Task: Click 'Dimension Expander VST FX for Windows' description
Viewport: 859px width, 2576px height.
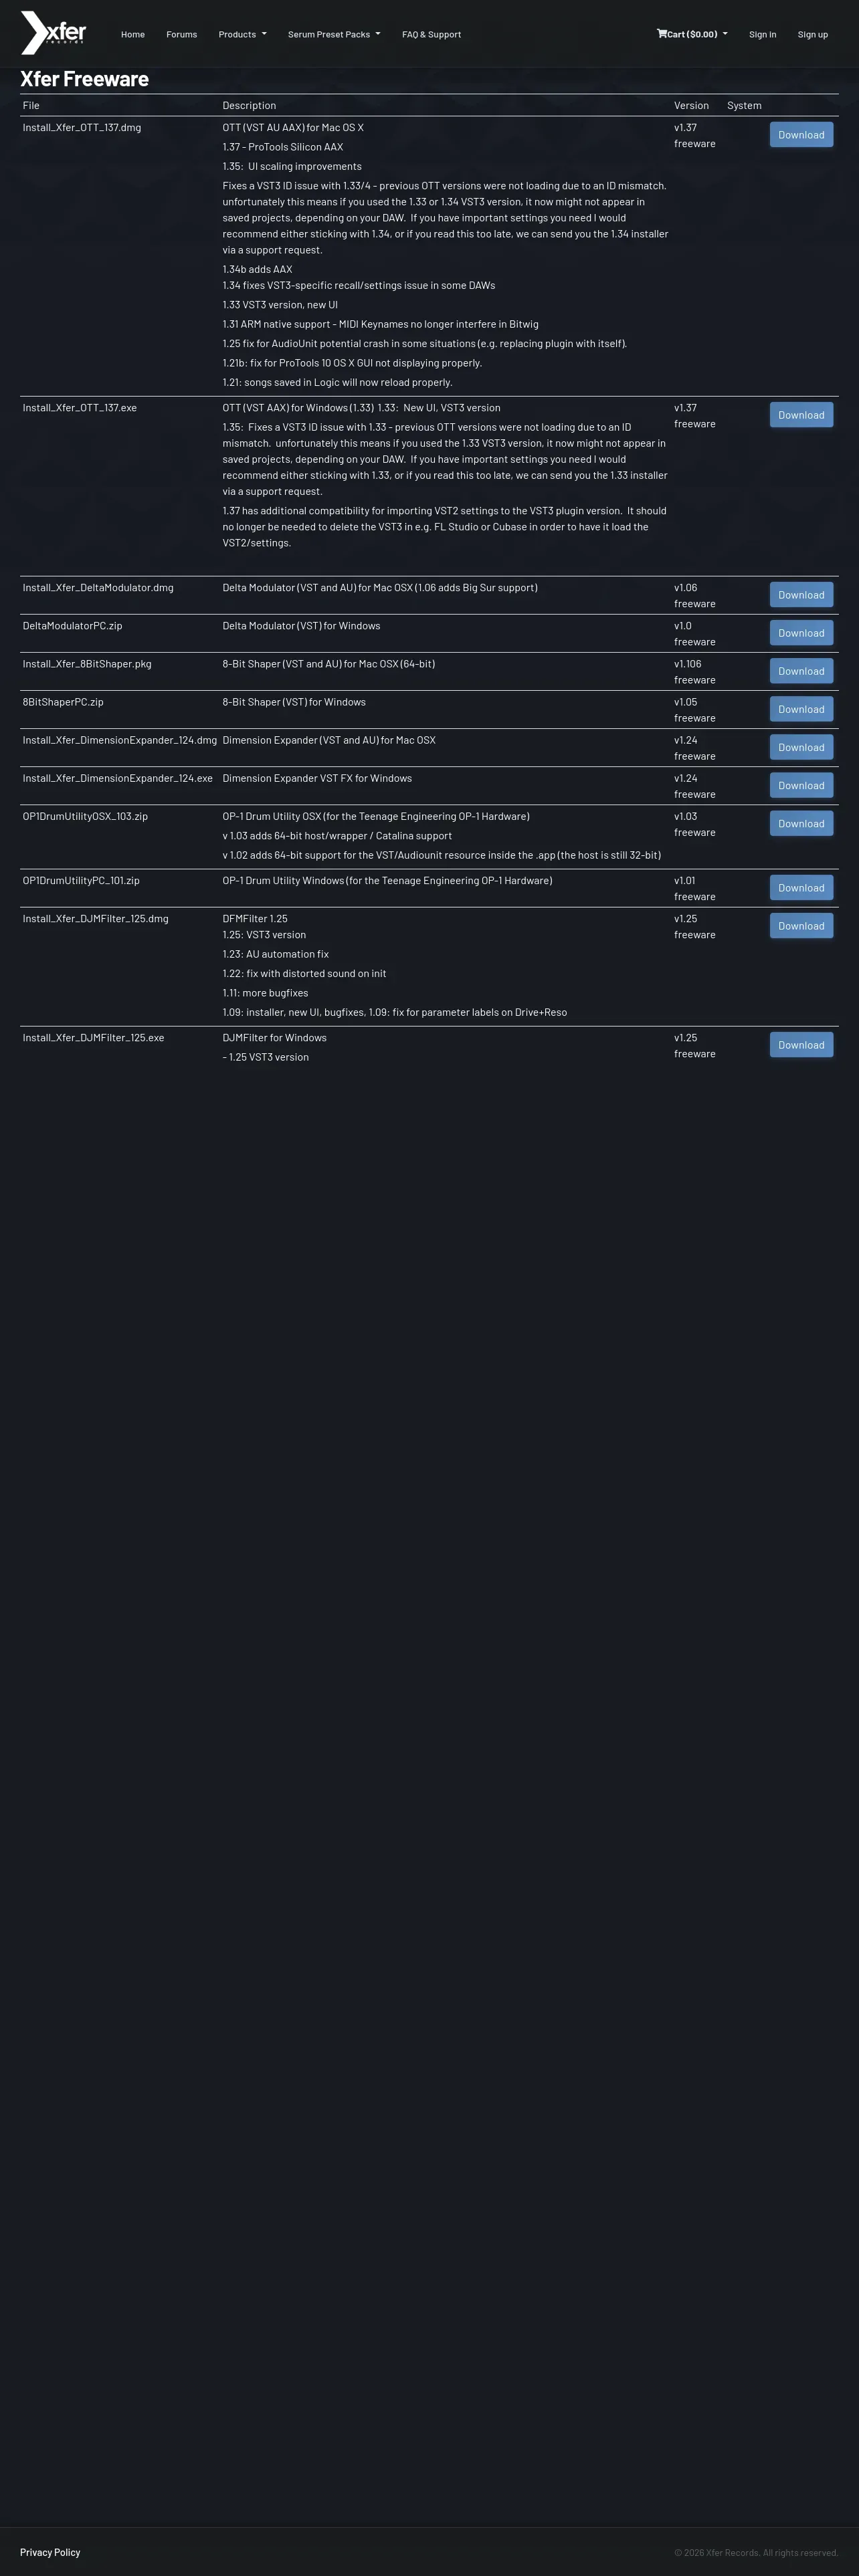Action: 317,777
